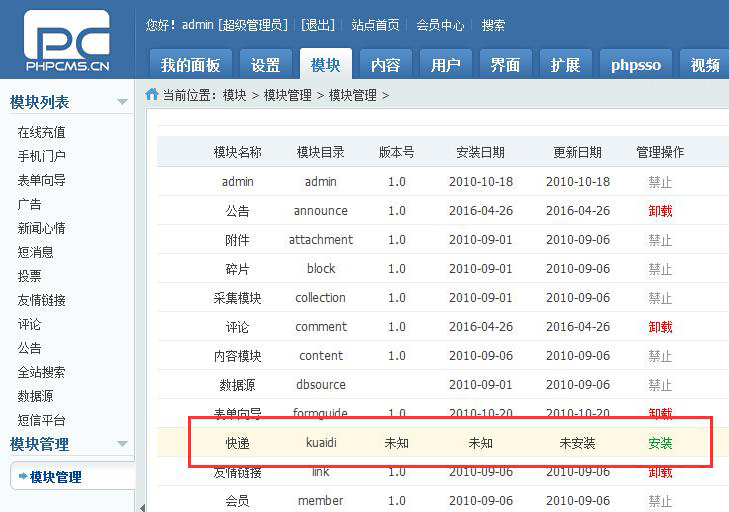The height and width of the screenshot is (512, 729).
Task: Open the 站点首页 link
Action: click(375, 25)
